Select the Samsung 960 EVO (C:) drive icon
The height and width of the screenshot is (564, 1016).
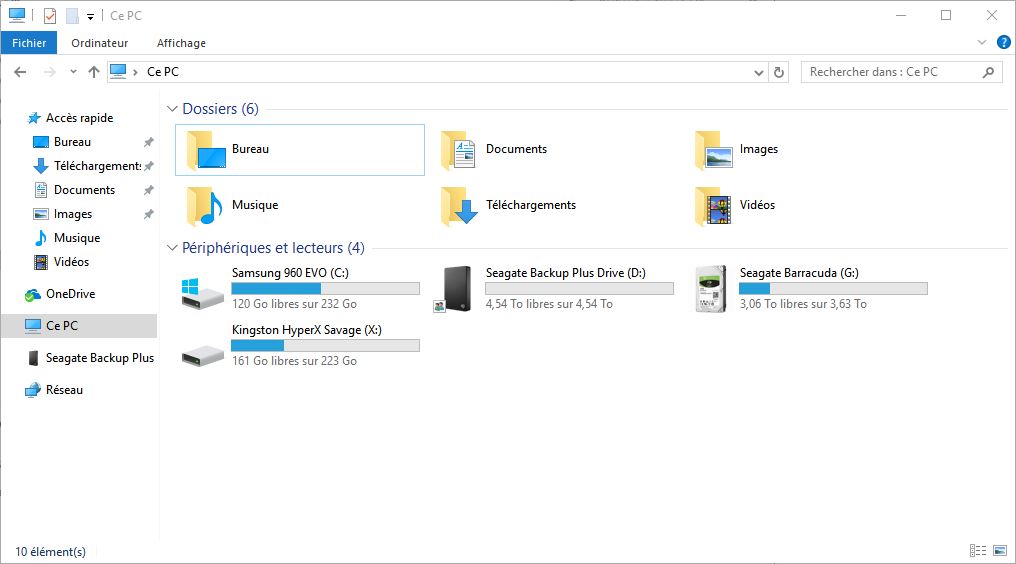(x=202, y=294)
